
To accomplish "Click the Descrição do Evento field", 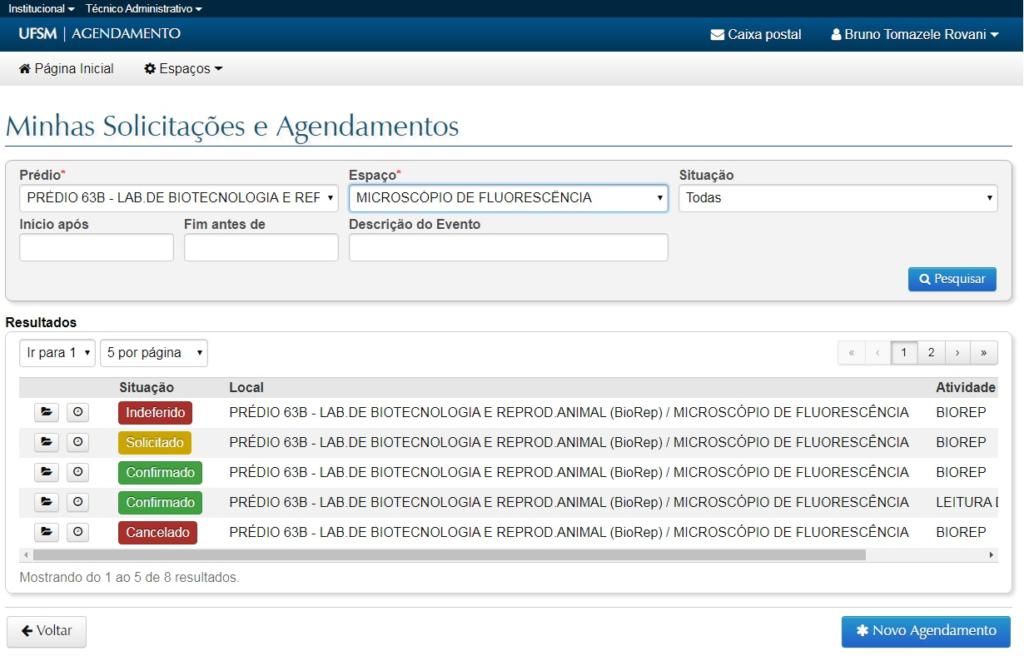I will 508,247.
